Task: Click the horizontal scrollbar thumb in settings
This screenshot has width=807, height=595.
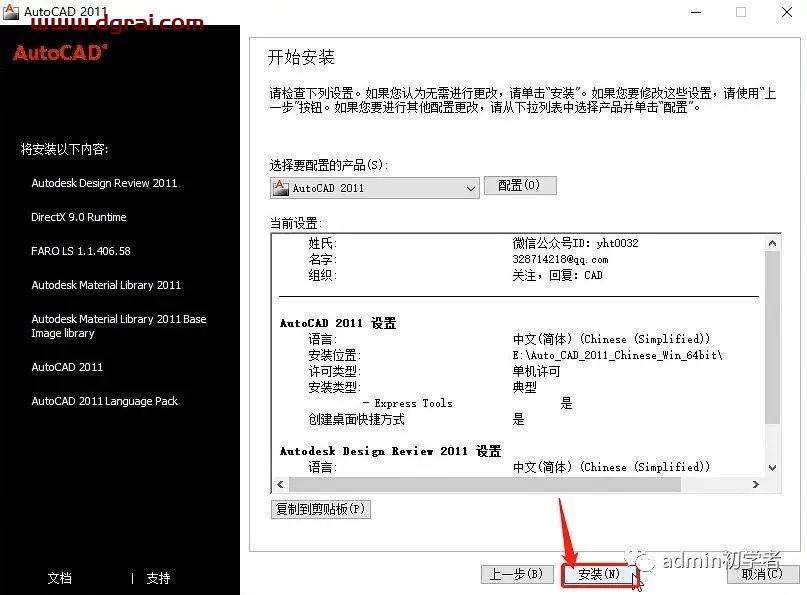Action: click(485, 484)
